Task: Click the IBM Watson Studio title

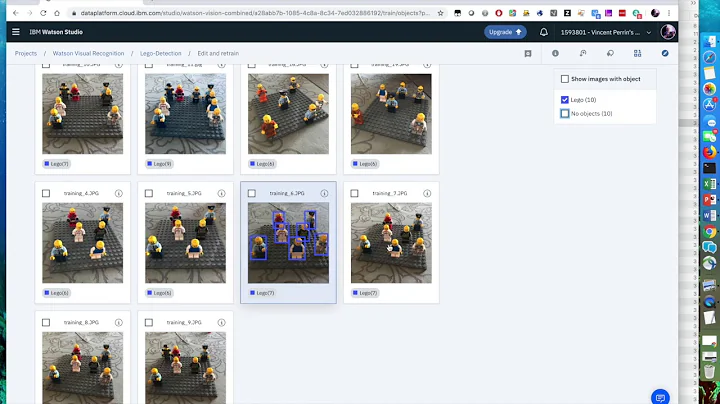Action: (56, 32)
